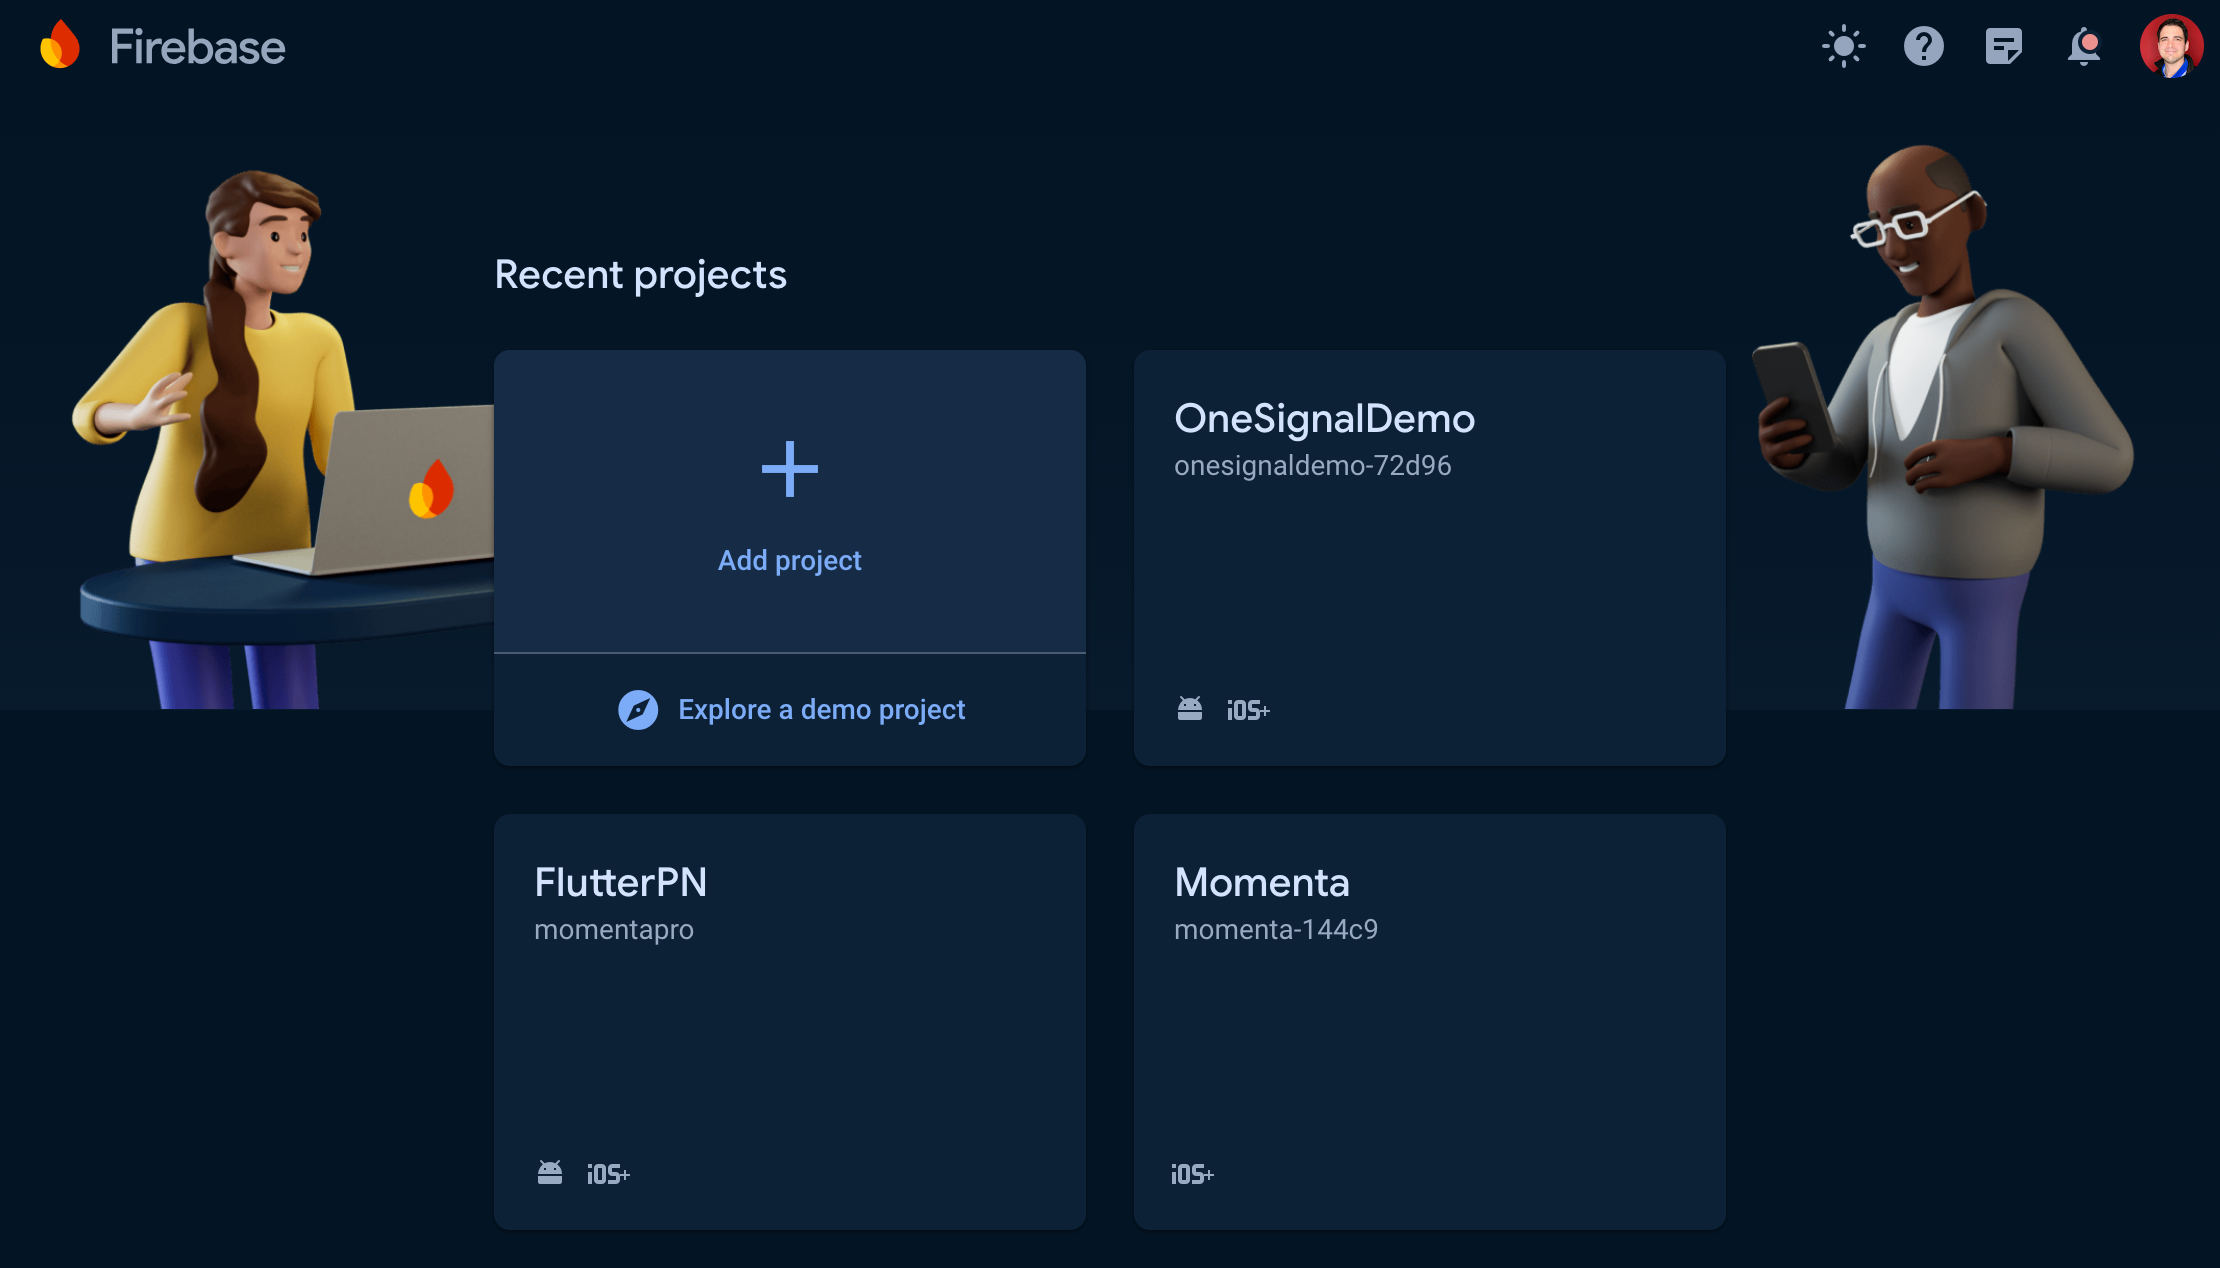2220x1268 pixels.
Task: Open Explore a demo project link
Action: (x=822, y=710)
